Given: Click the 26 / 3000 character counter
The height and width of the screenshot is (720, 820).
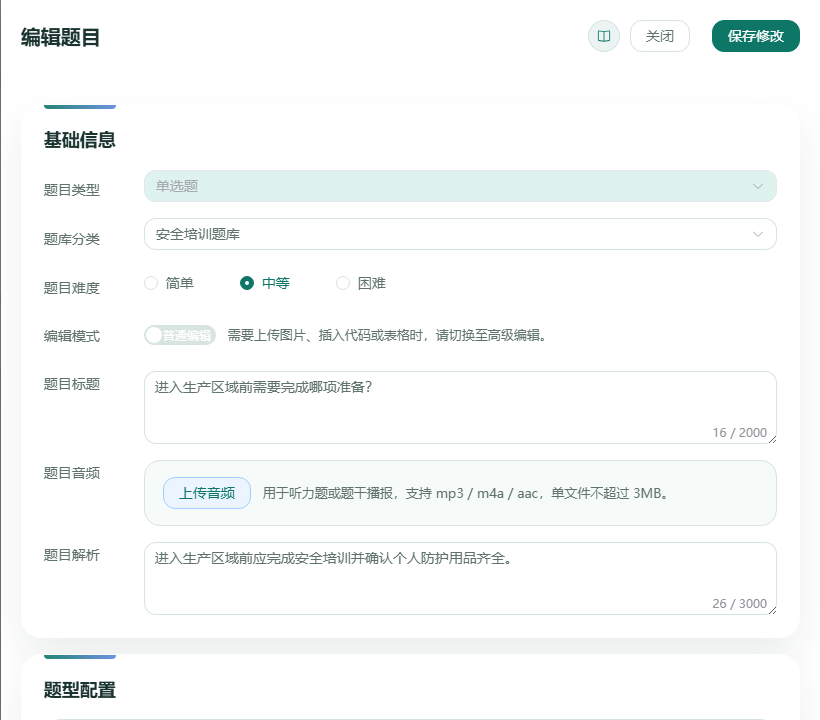Looking at the screenshot, I should tap(739, 603).
